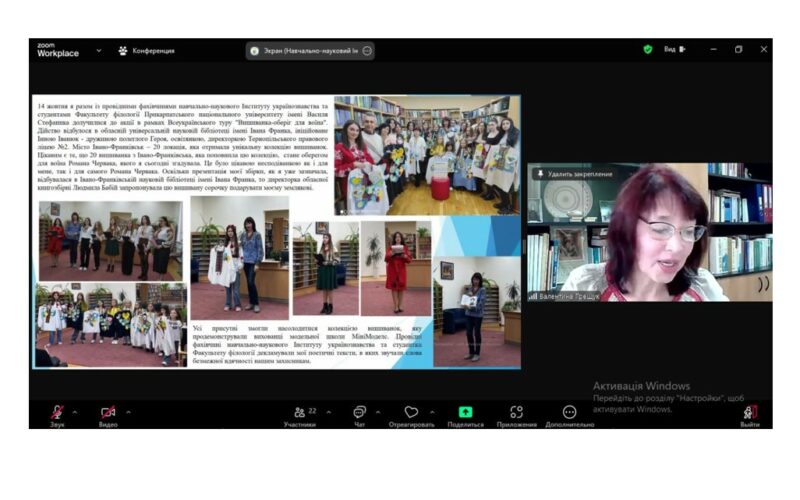Unmute the microphone with Звук button
The height and width of the screenshot is (500, 800).
point(57,413)
